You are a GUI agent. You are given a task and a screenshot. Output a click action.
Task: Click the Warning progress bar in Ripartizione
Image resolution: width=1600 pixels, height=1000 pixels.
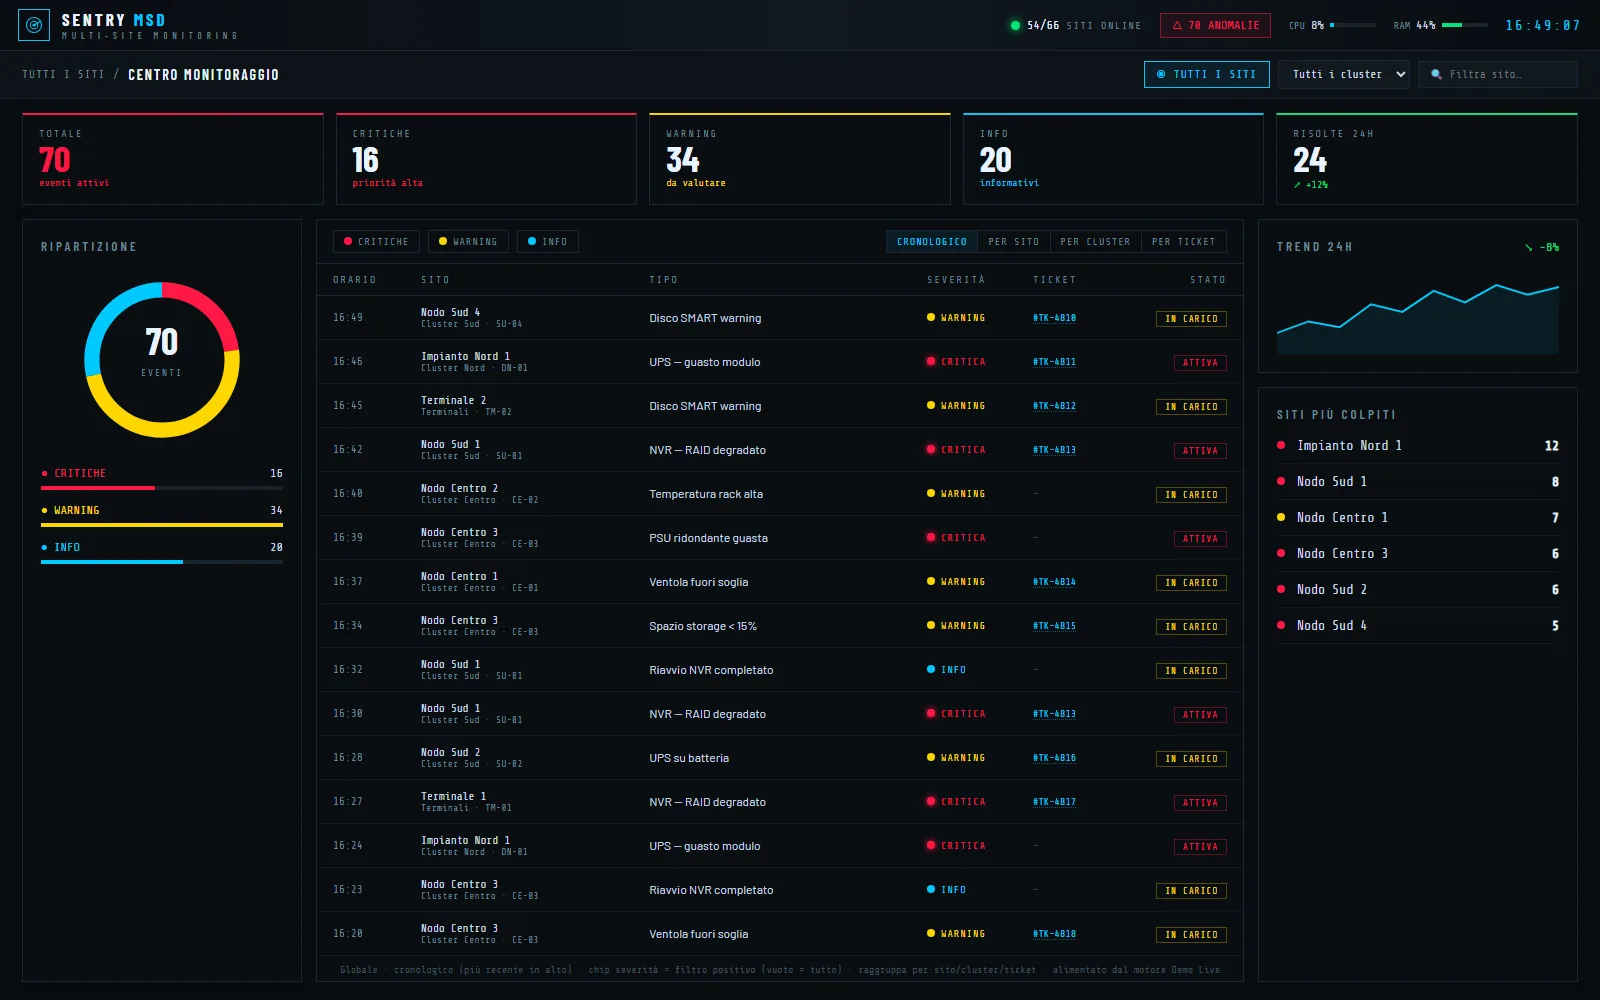pyautogui.click(x=162, y=525)
